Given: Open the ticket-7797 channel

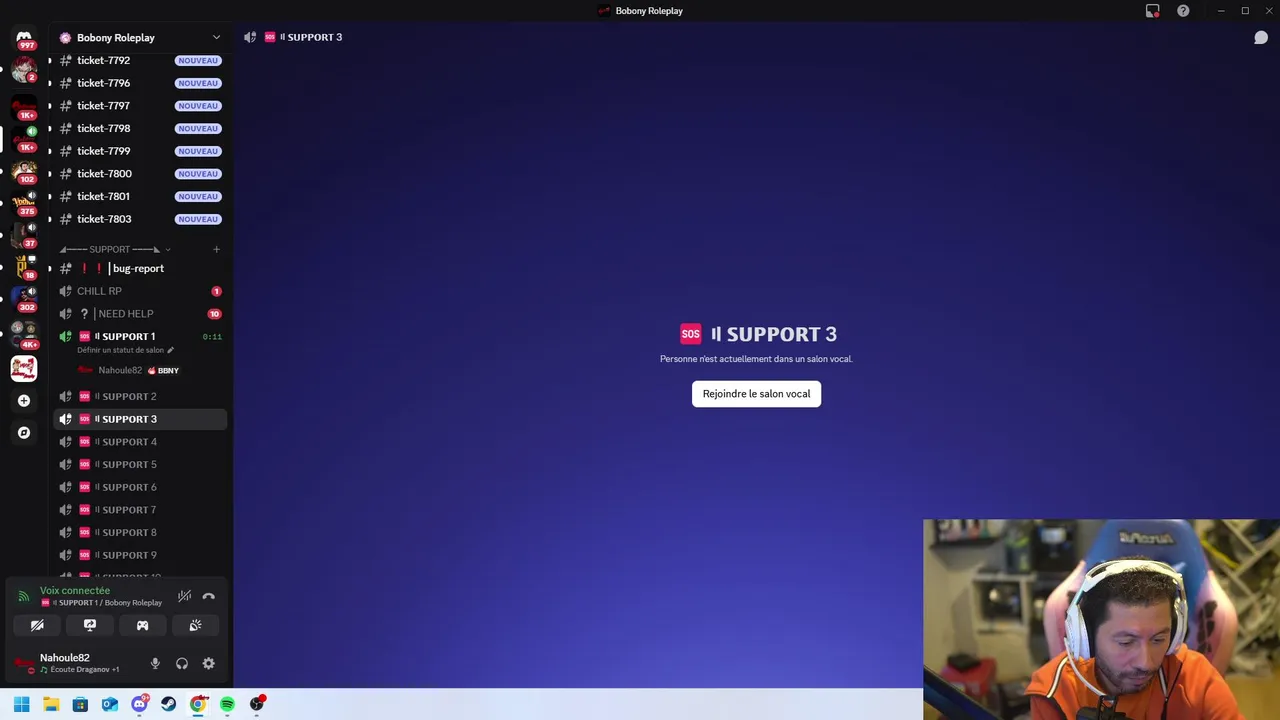Looking at the screenshot, I should coord(140,106).
